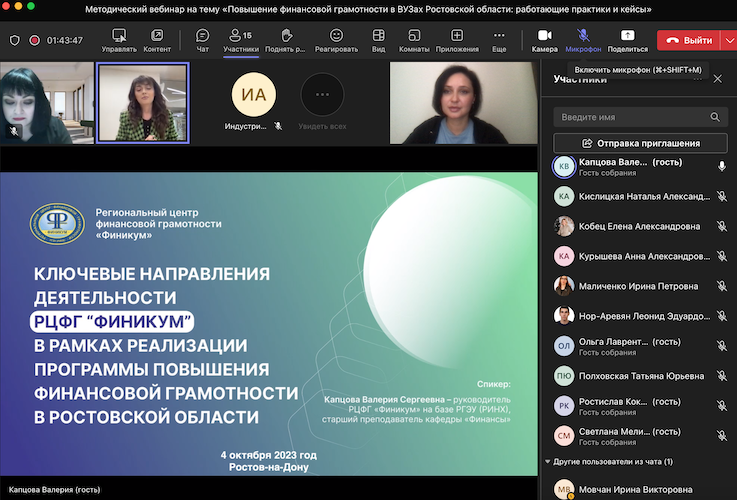Image resolution: width=737 pixels, height=500 pixels.
Task: Click the РК avatar of Ростислав
Action: coord(564,406)
